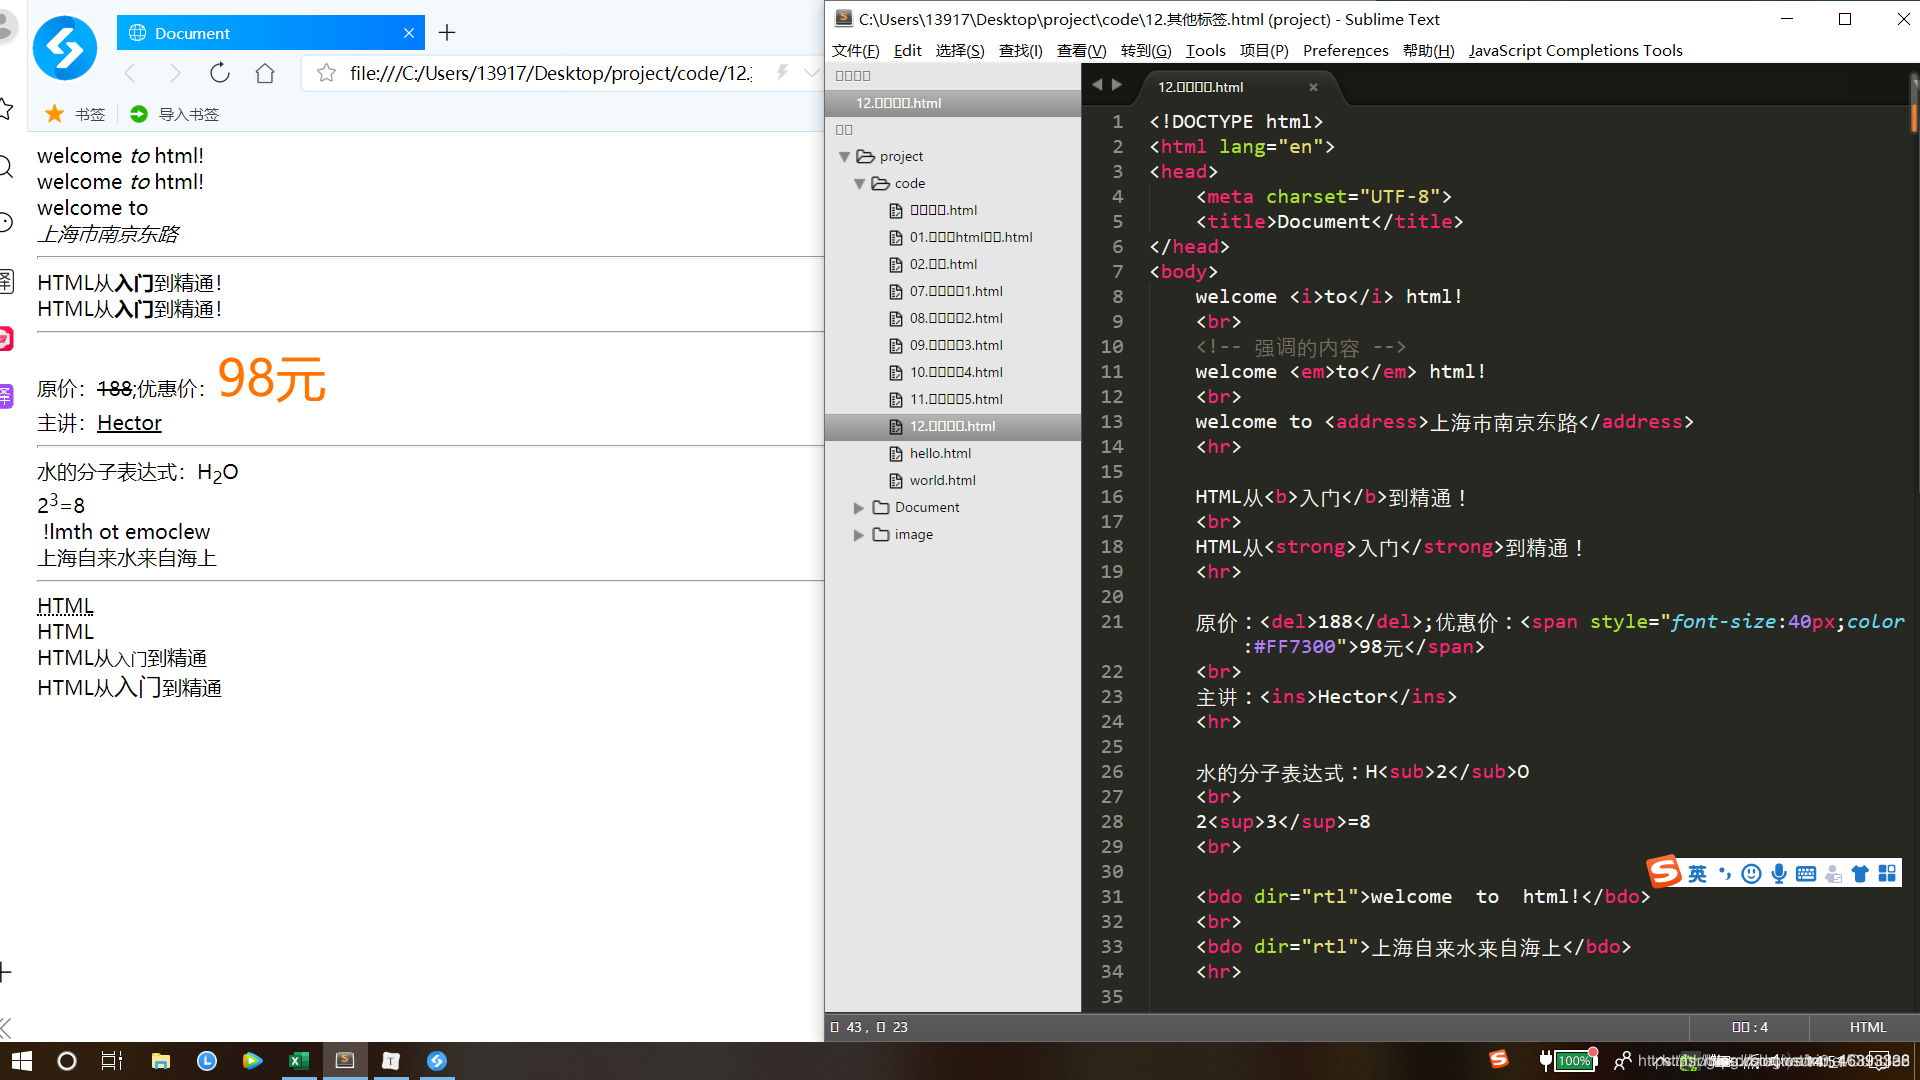Click the import bookmarks button
Viewport: 1920px width, 1080px height.
tap(175, 114)
